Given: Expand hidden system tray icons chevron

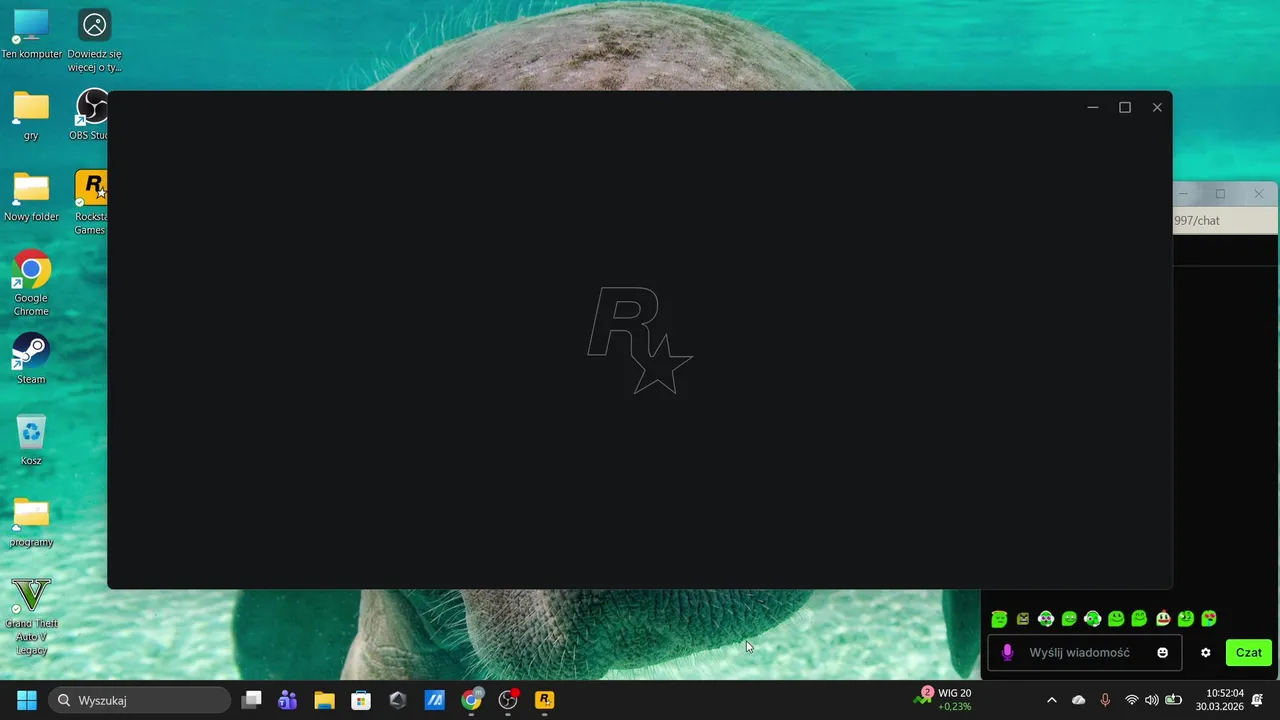Looking at the screenshot, I should pyautogui.click(x=1051, y=700).
